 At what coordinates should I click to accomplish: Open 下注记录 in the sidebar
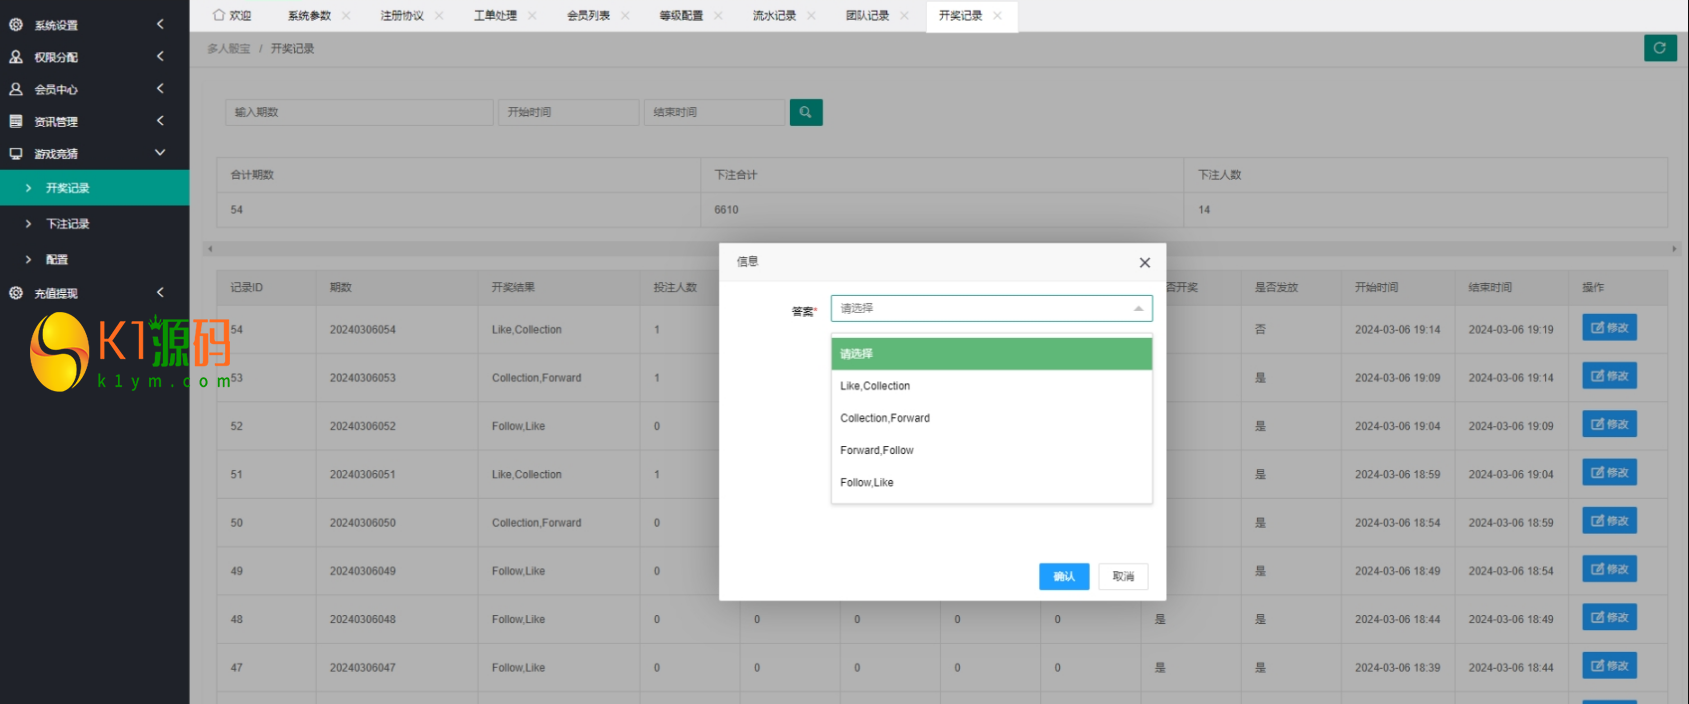click(x=67, y=224)
